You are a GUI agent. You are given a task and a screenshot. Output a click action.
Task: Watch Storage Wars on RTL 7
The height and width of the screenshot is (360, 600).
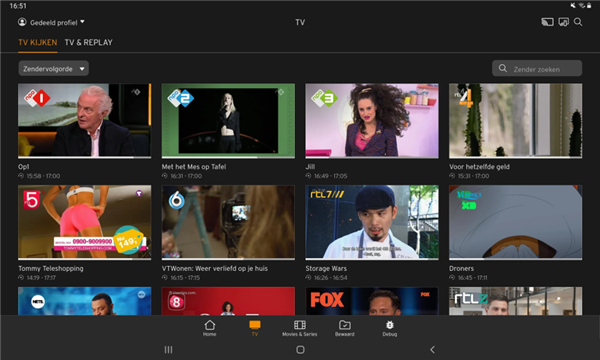[x=372, y=222]
